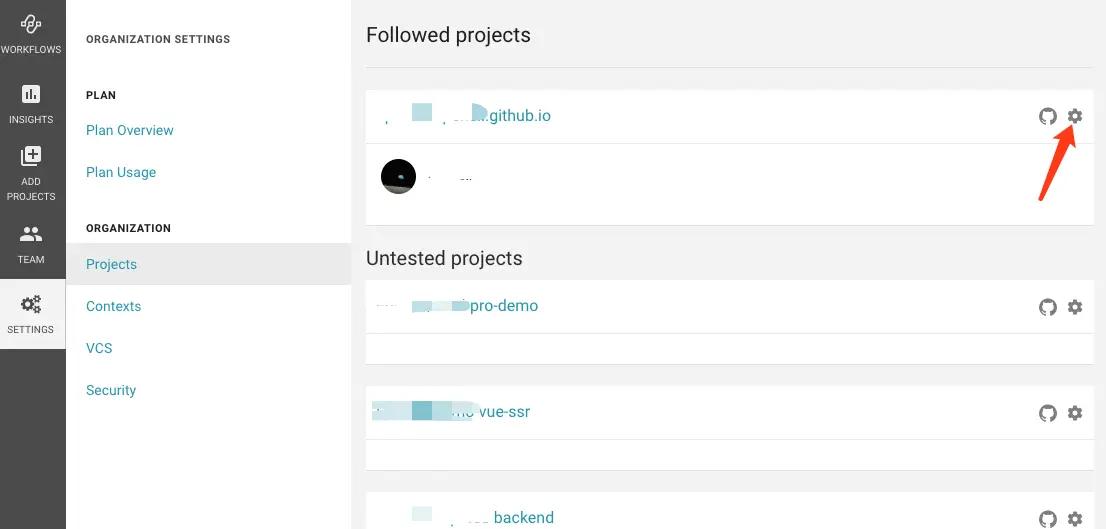The width and height of the screenshot is (1106, 529).
Task: Open GitHub repo for github.io project
Action: [x=1048, y=116]
